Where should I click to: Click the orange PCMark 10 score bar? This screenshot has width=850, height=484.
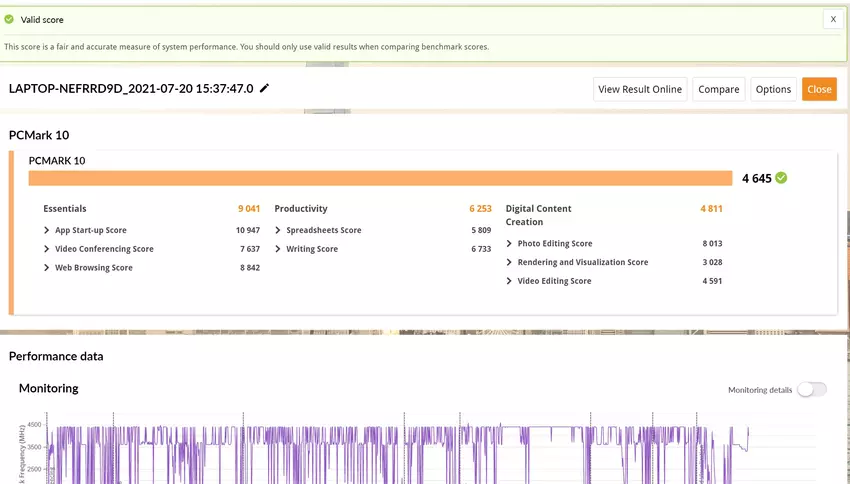point(380,178)
